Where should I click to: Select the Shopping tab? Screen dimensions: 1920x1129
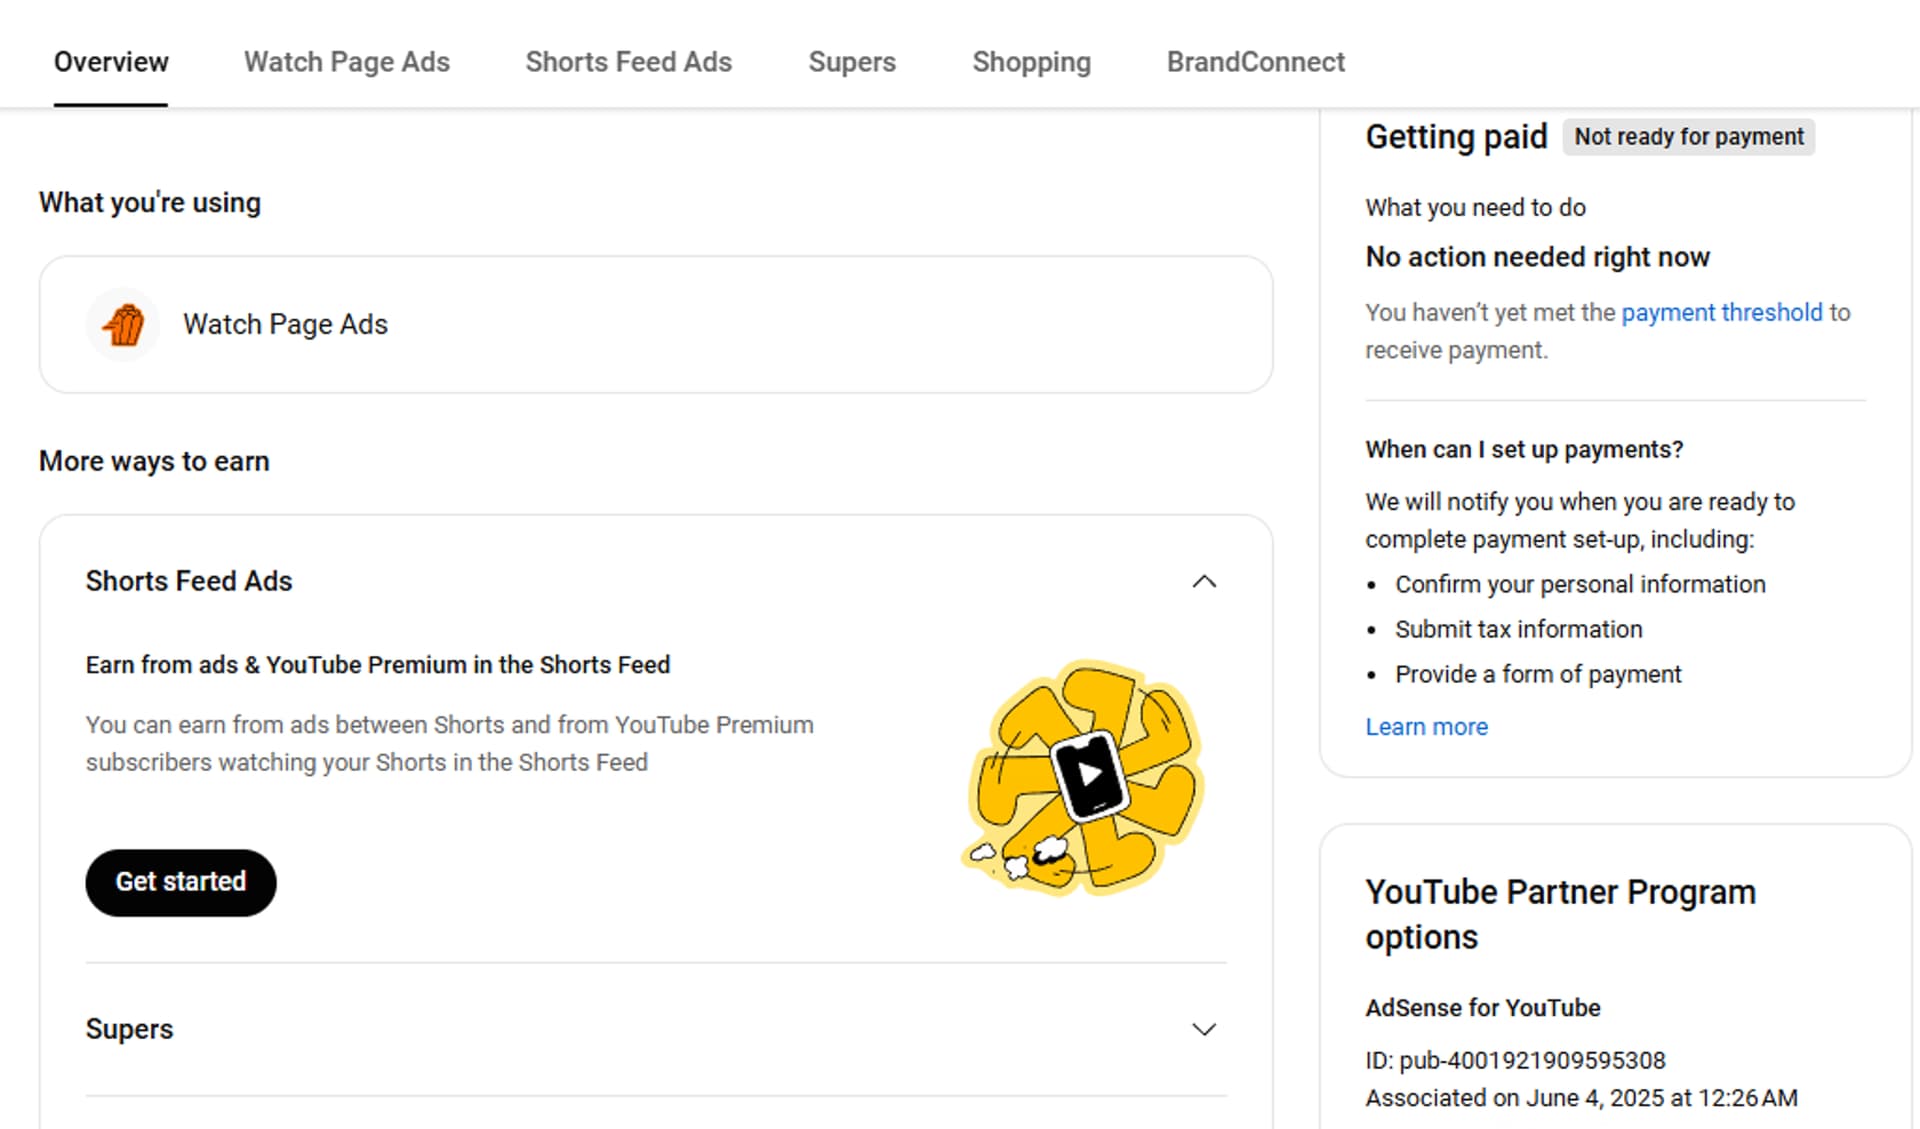coord(1031,62)
